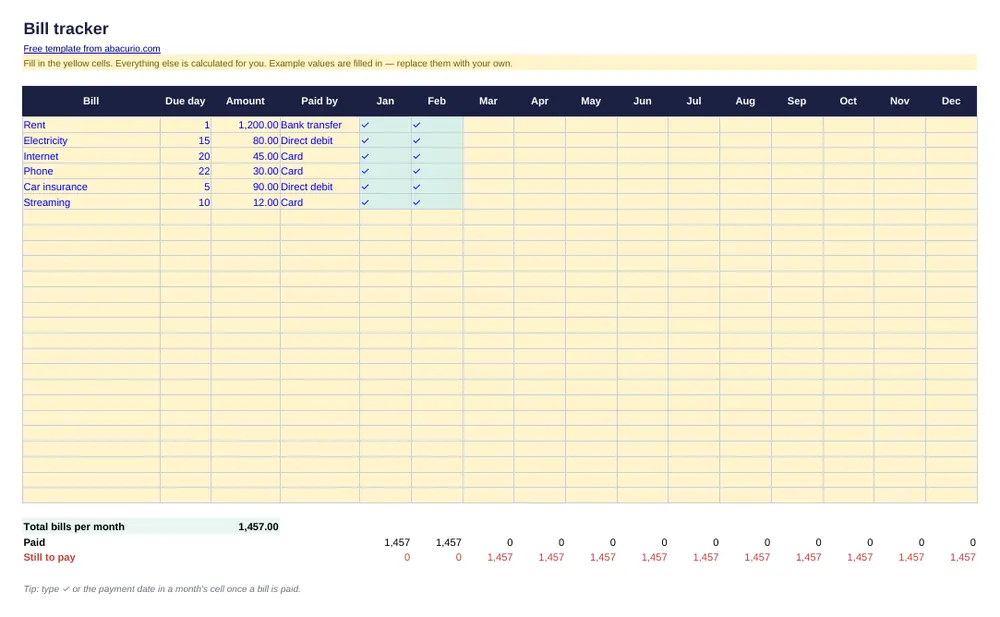Select the Jan column header

[x=385, y=101]
